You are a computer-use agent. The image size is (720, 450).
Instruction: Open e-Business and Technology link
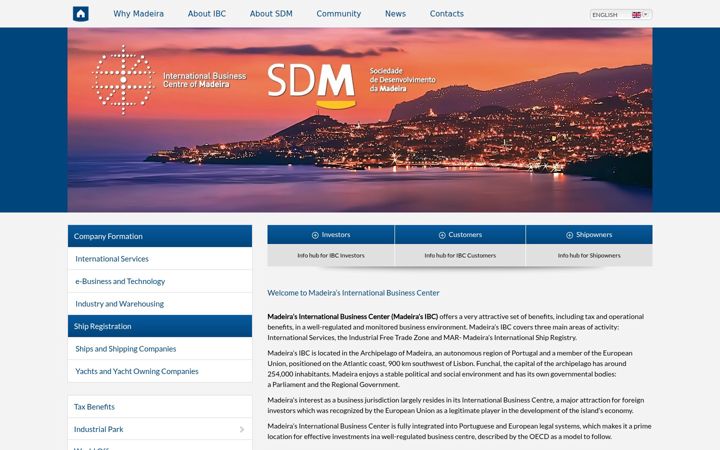160,281
